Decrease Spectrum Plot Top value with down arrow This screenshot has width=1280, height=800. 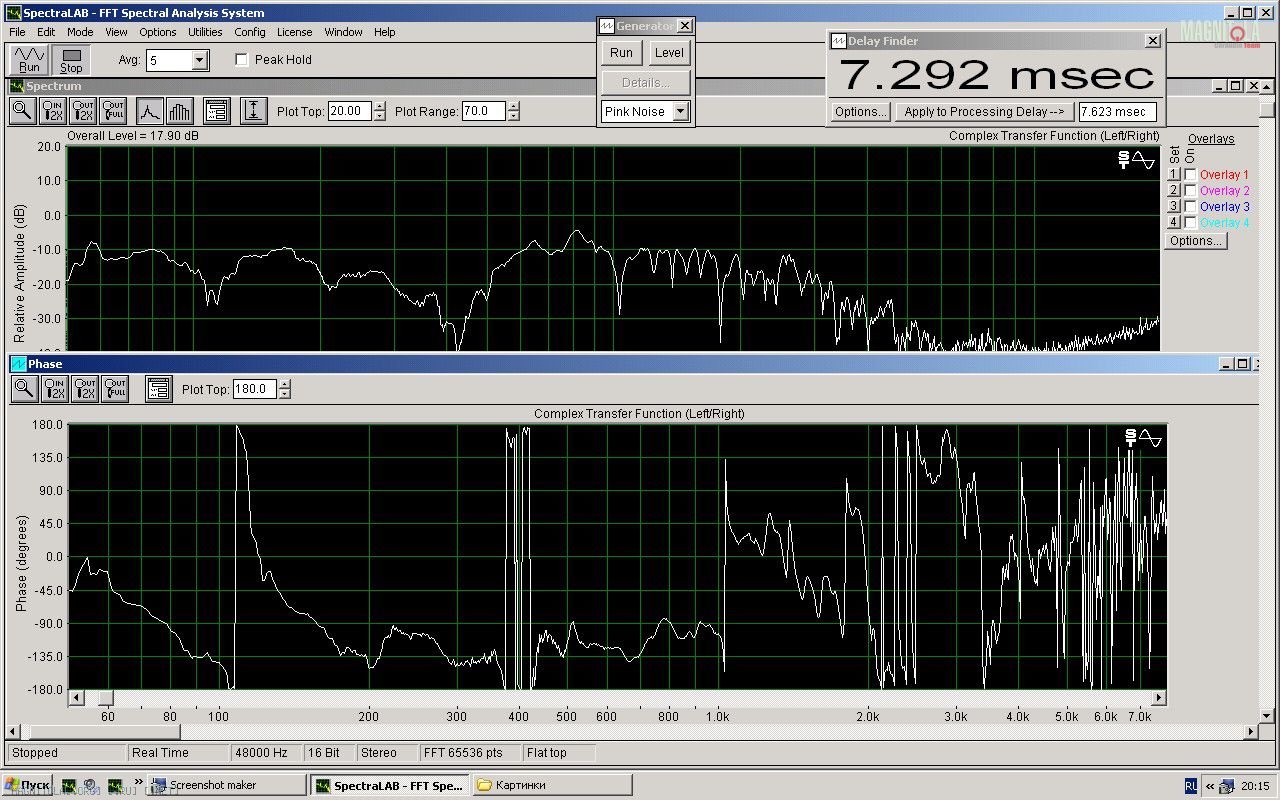coord(379,116)
